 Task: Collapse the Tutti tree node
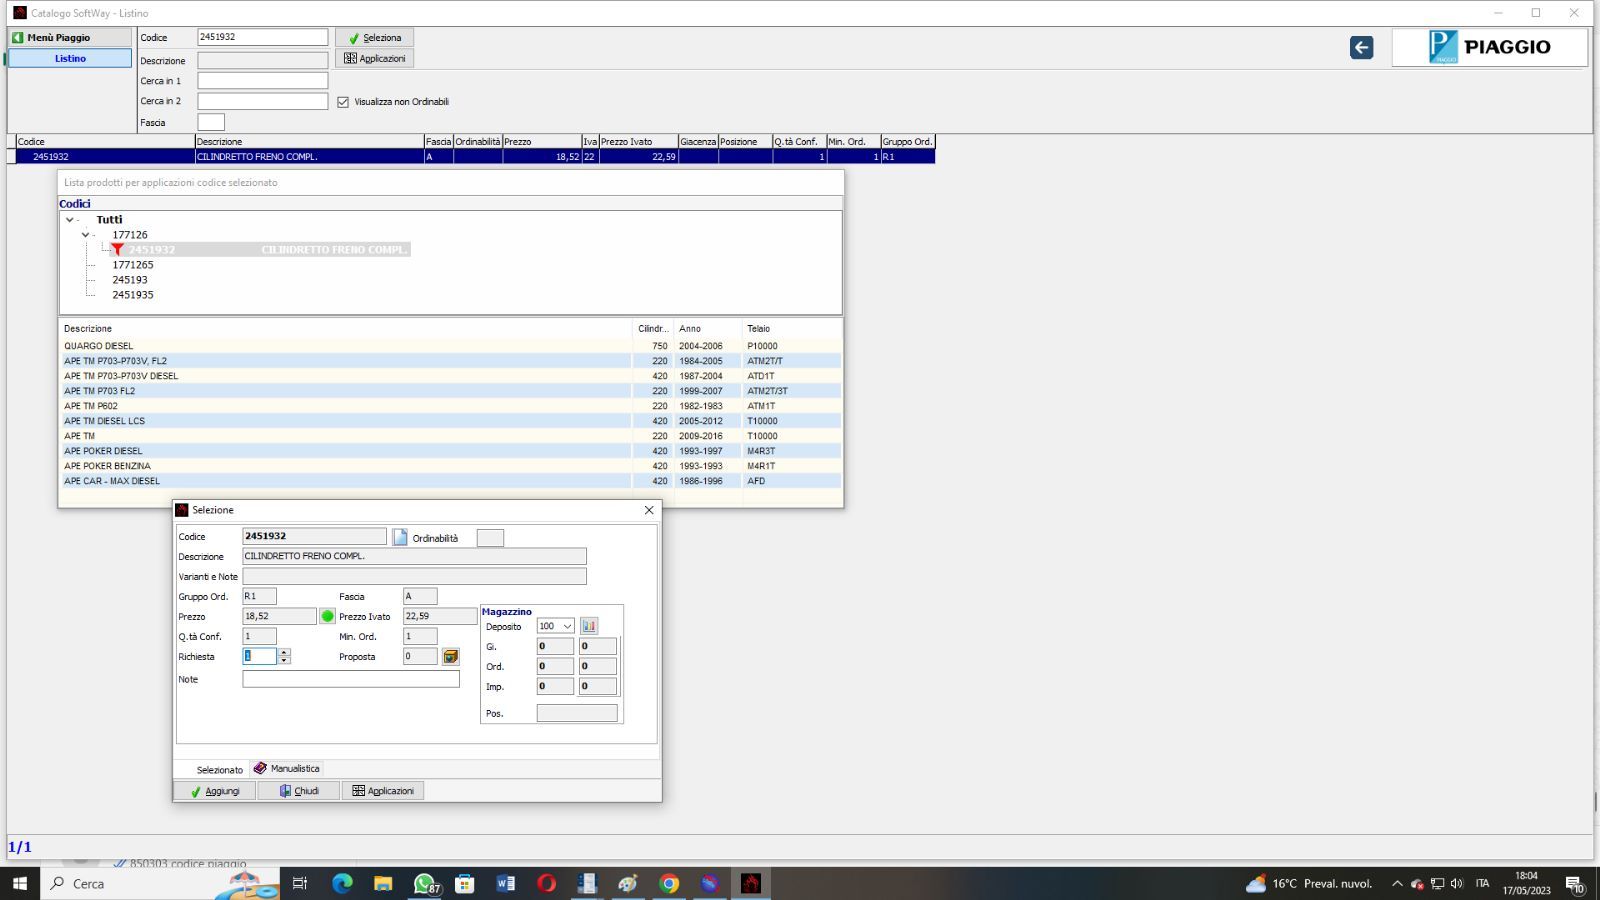click(x=69, y=220)
